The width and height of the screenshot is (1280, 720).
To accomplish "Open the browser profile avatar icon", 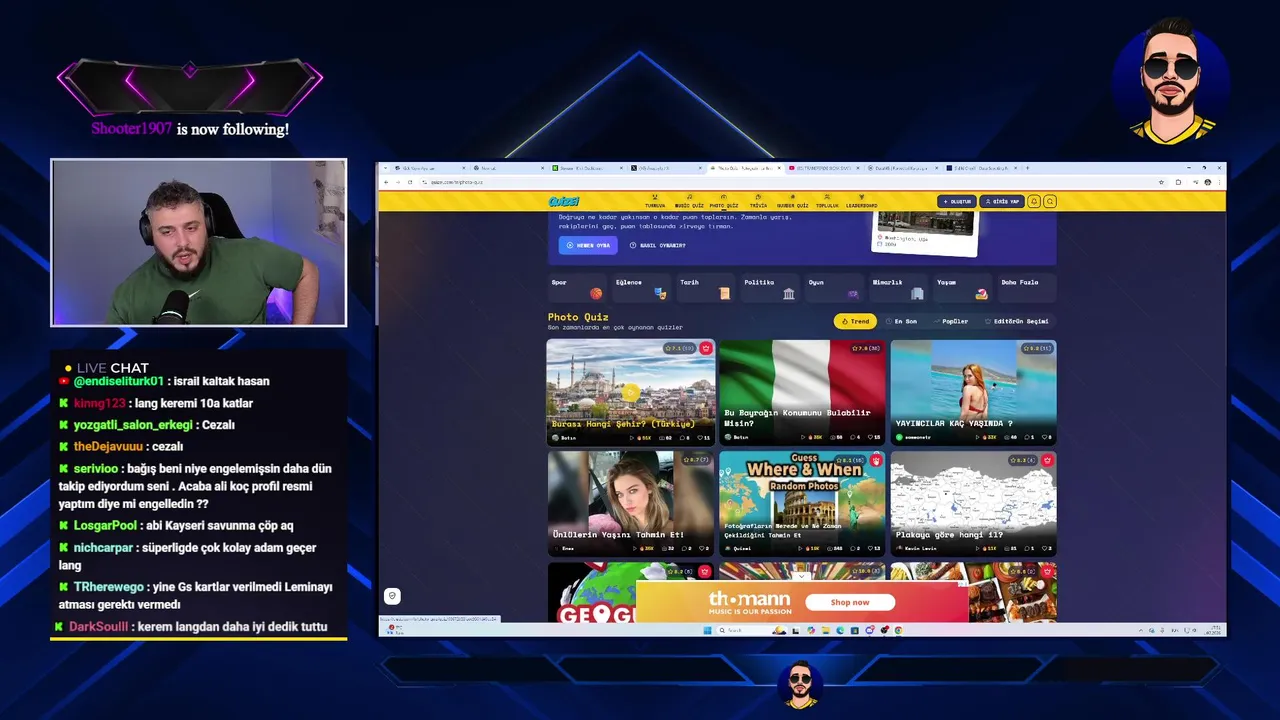I will pos(1208,182).
